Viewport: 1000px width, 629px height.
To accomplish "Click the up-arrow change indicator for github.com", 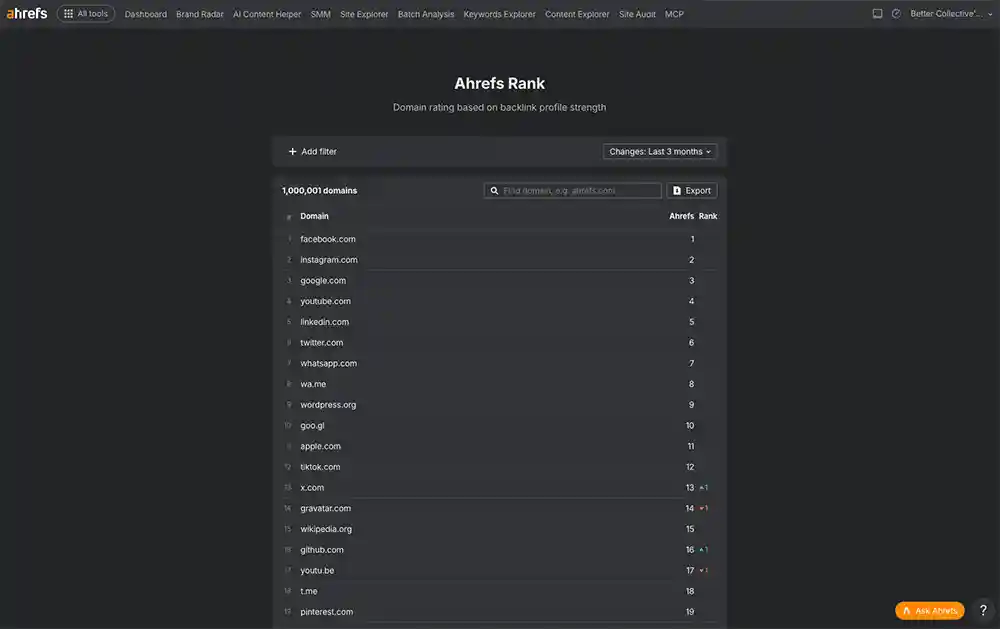I will (703, 550).
